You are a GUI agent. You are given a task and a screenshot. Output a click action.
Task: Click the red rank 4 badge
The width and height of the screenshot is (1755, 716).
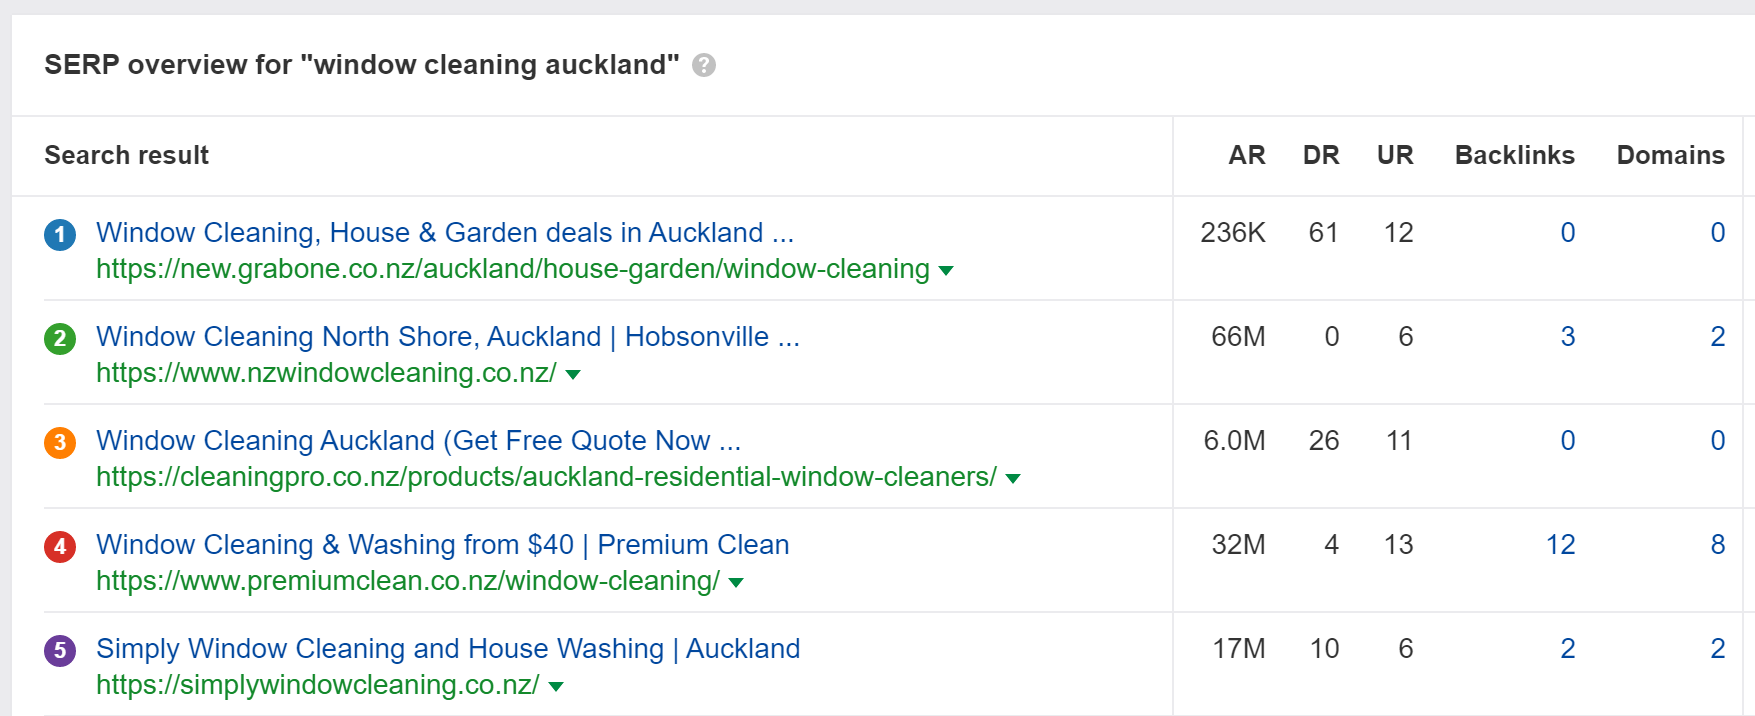tap(60, 547)
